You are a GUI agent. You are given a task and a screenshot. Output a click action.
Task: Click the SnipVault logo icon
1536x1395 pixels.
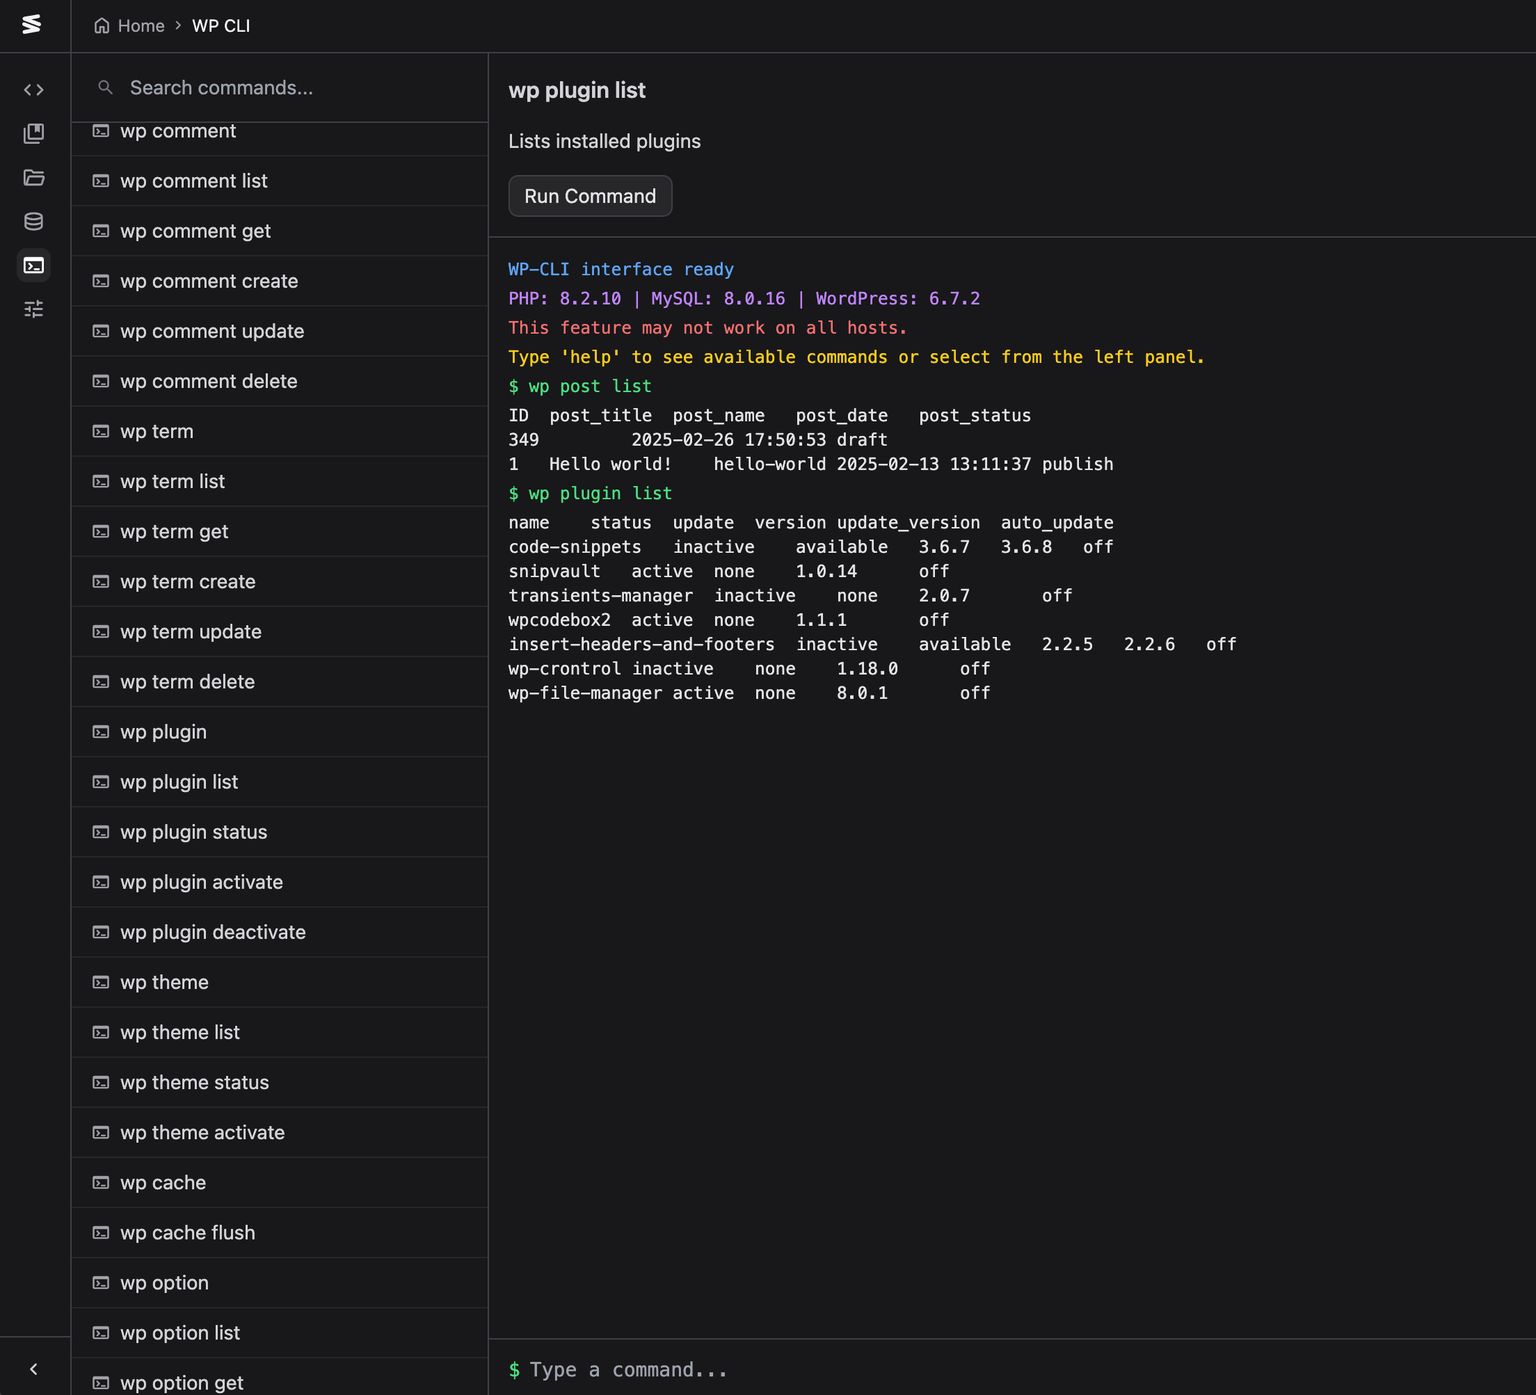[32, 24]
